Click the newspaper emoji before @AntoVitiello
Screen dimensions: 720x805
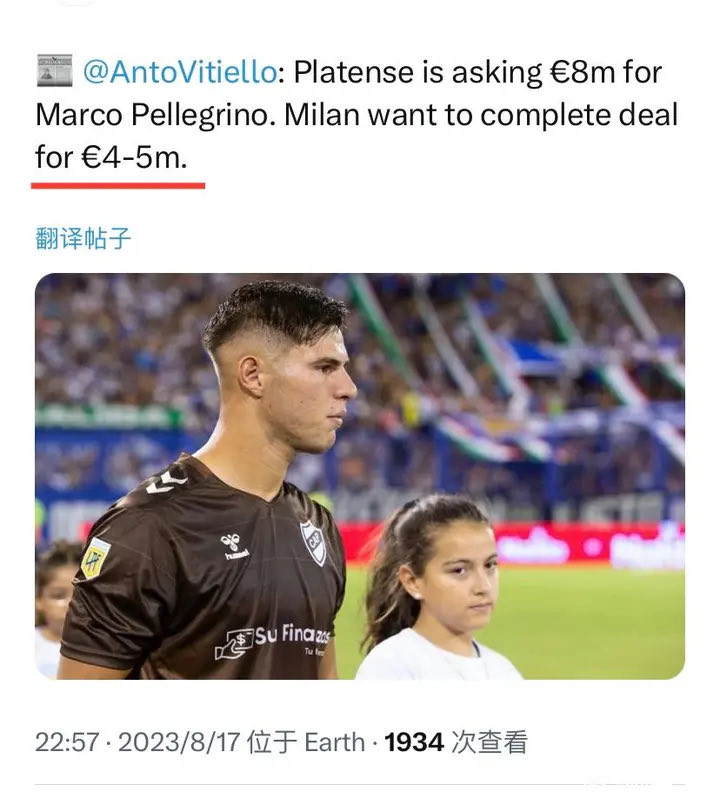pos(54,71)
